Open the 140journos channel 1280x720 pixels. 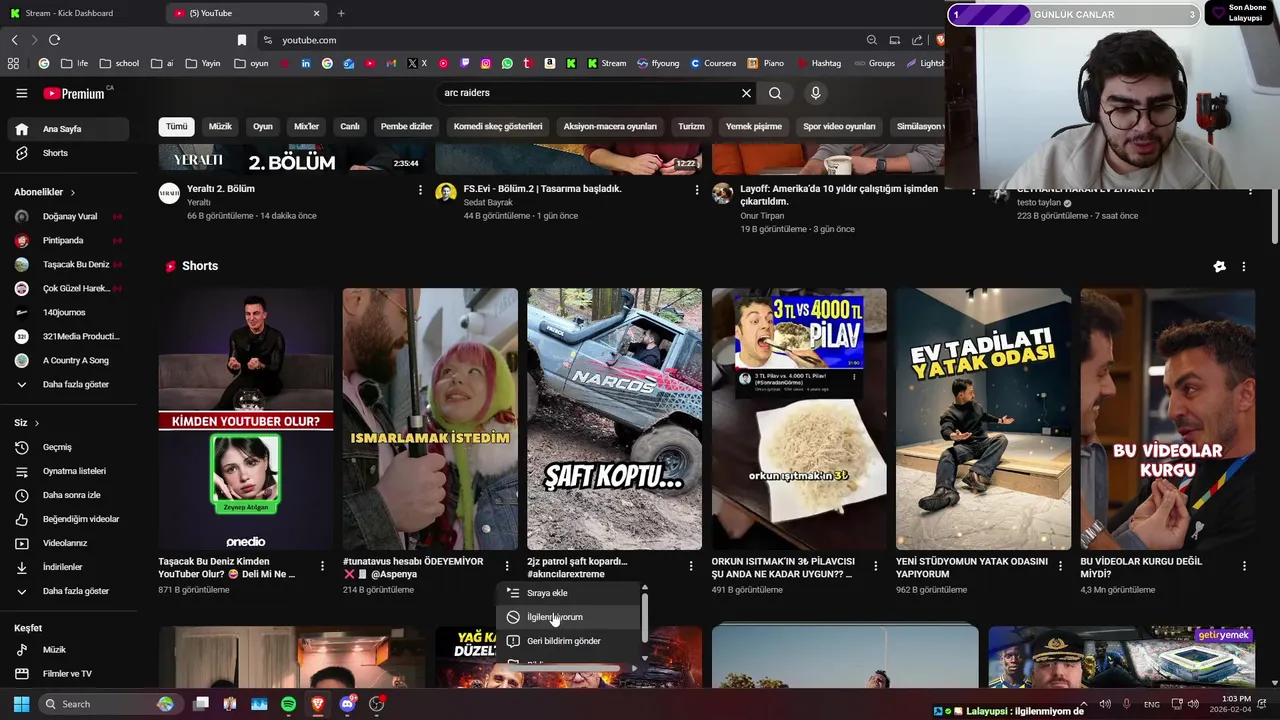click(x=68, y=312)
